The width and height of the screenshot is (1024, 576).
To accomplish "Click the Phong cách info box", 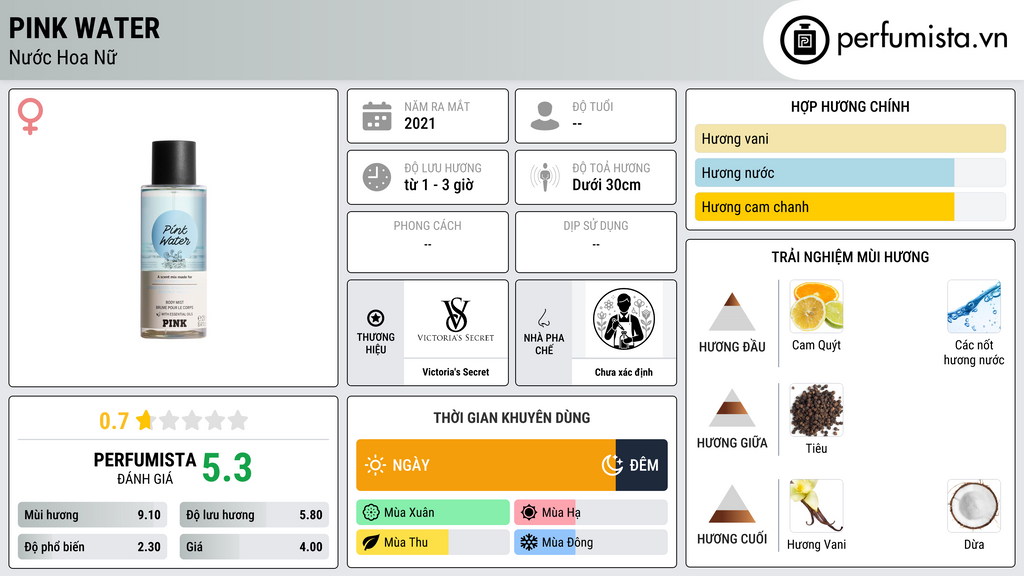I will (428, 241).
